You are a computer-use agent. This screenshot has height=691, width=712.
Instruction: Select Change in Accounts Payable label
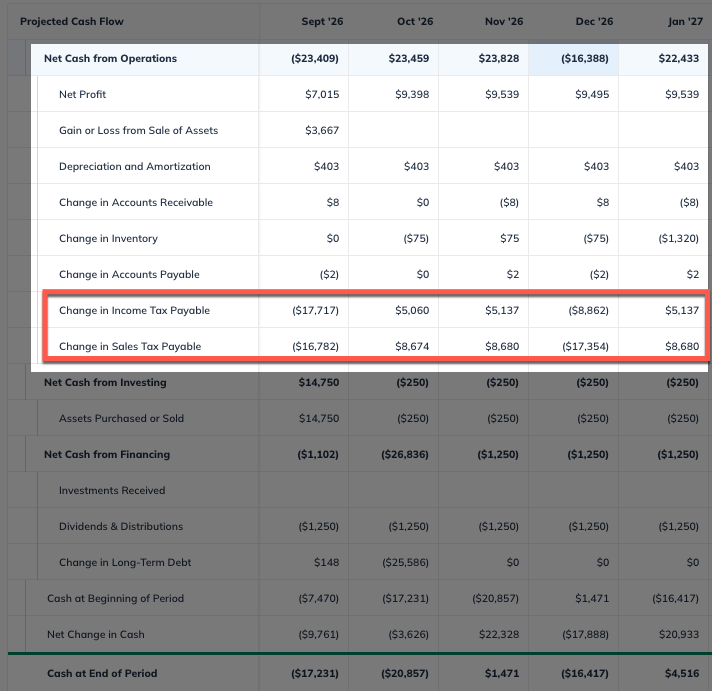129,274
